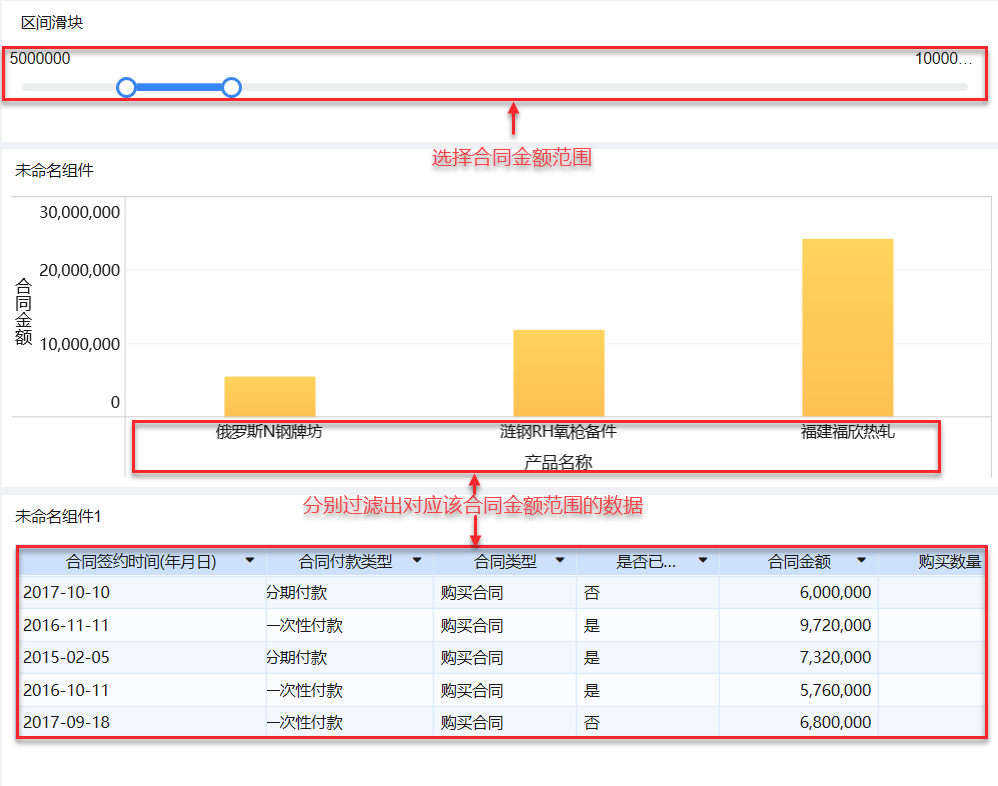
Task: Click the right slider handle of 区间滑块
Action: click(232, 87)
